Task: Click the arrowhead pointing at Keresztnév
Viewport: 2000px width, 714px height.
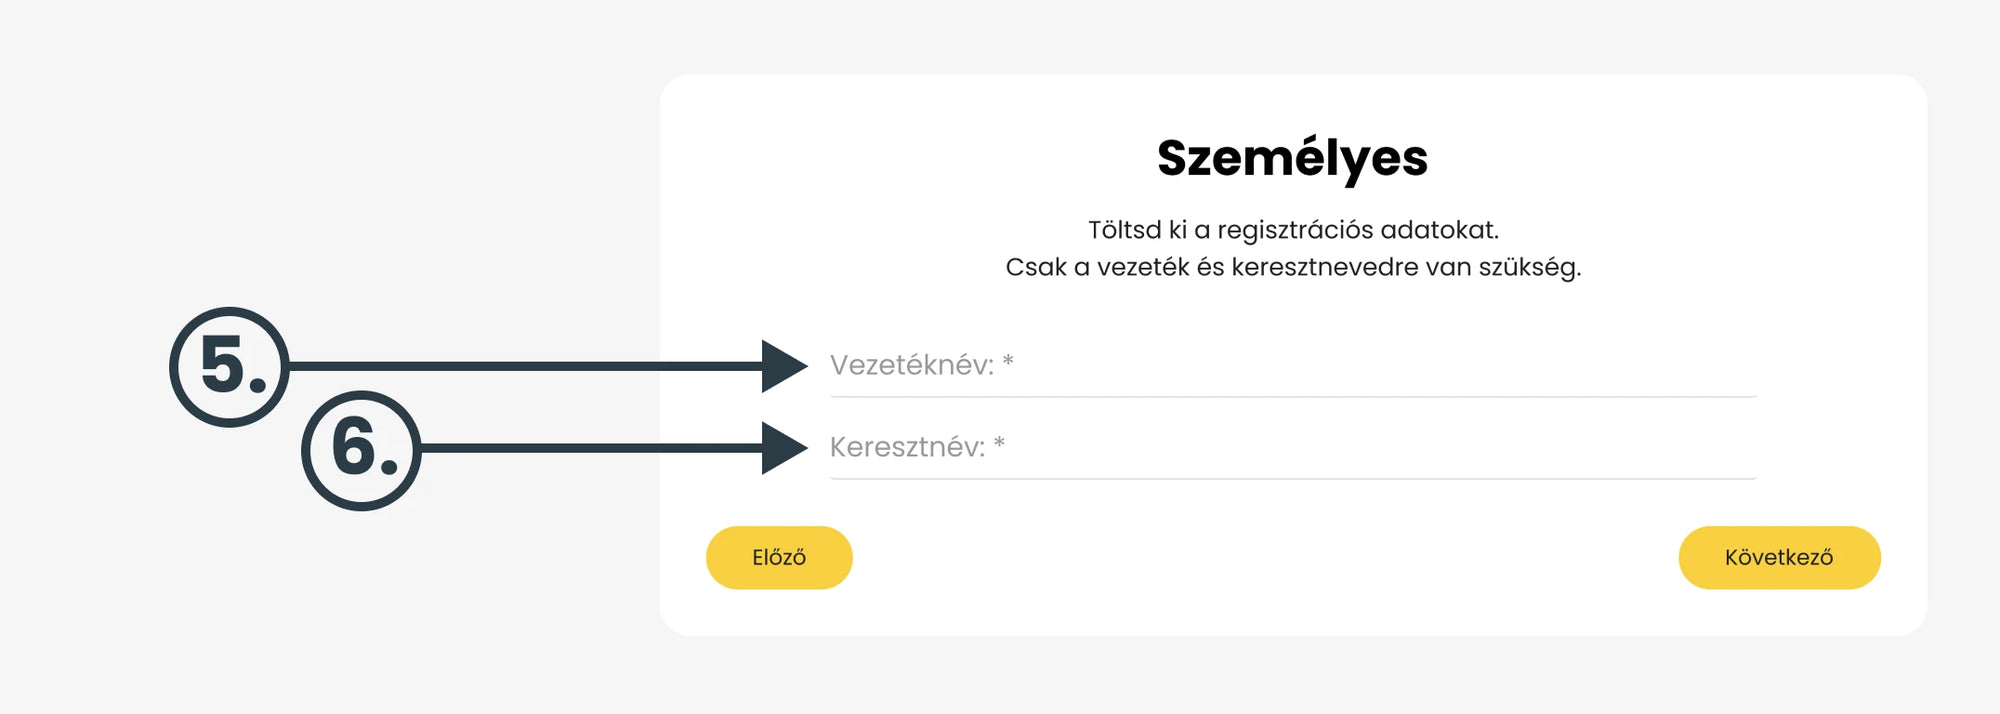Action: (x=782, y=448)
